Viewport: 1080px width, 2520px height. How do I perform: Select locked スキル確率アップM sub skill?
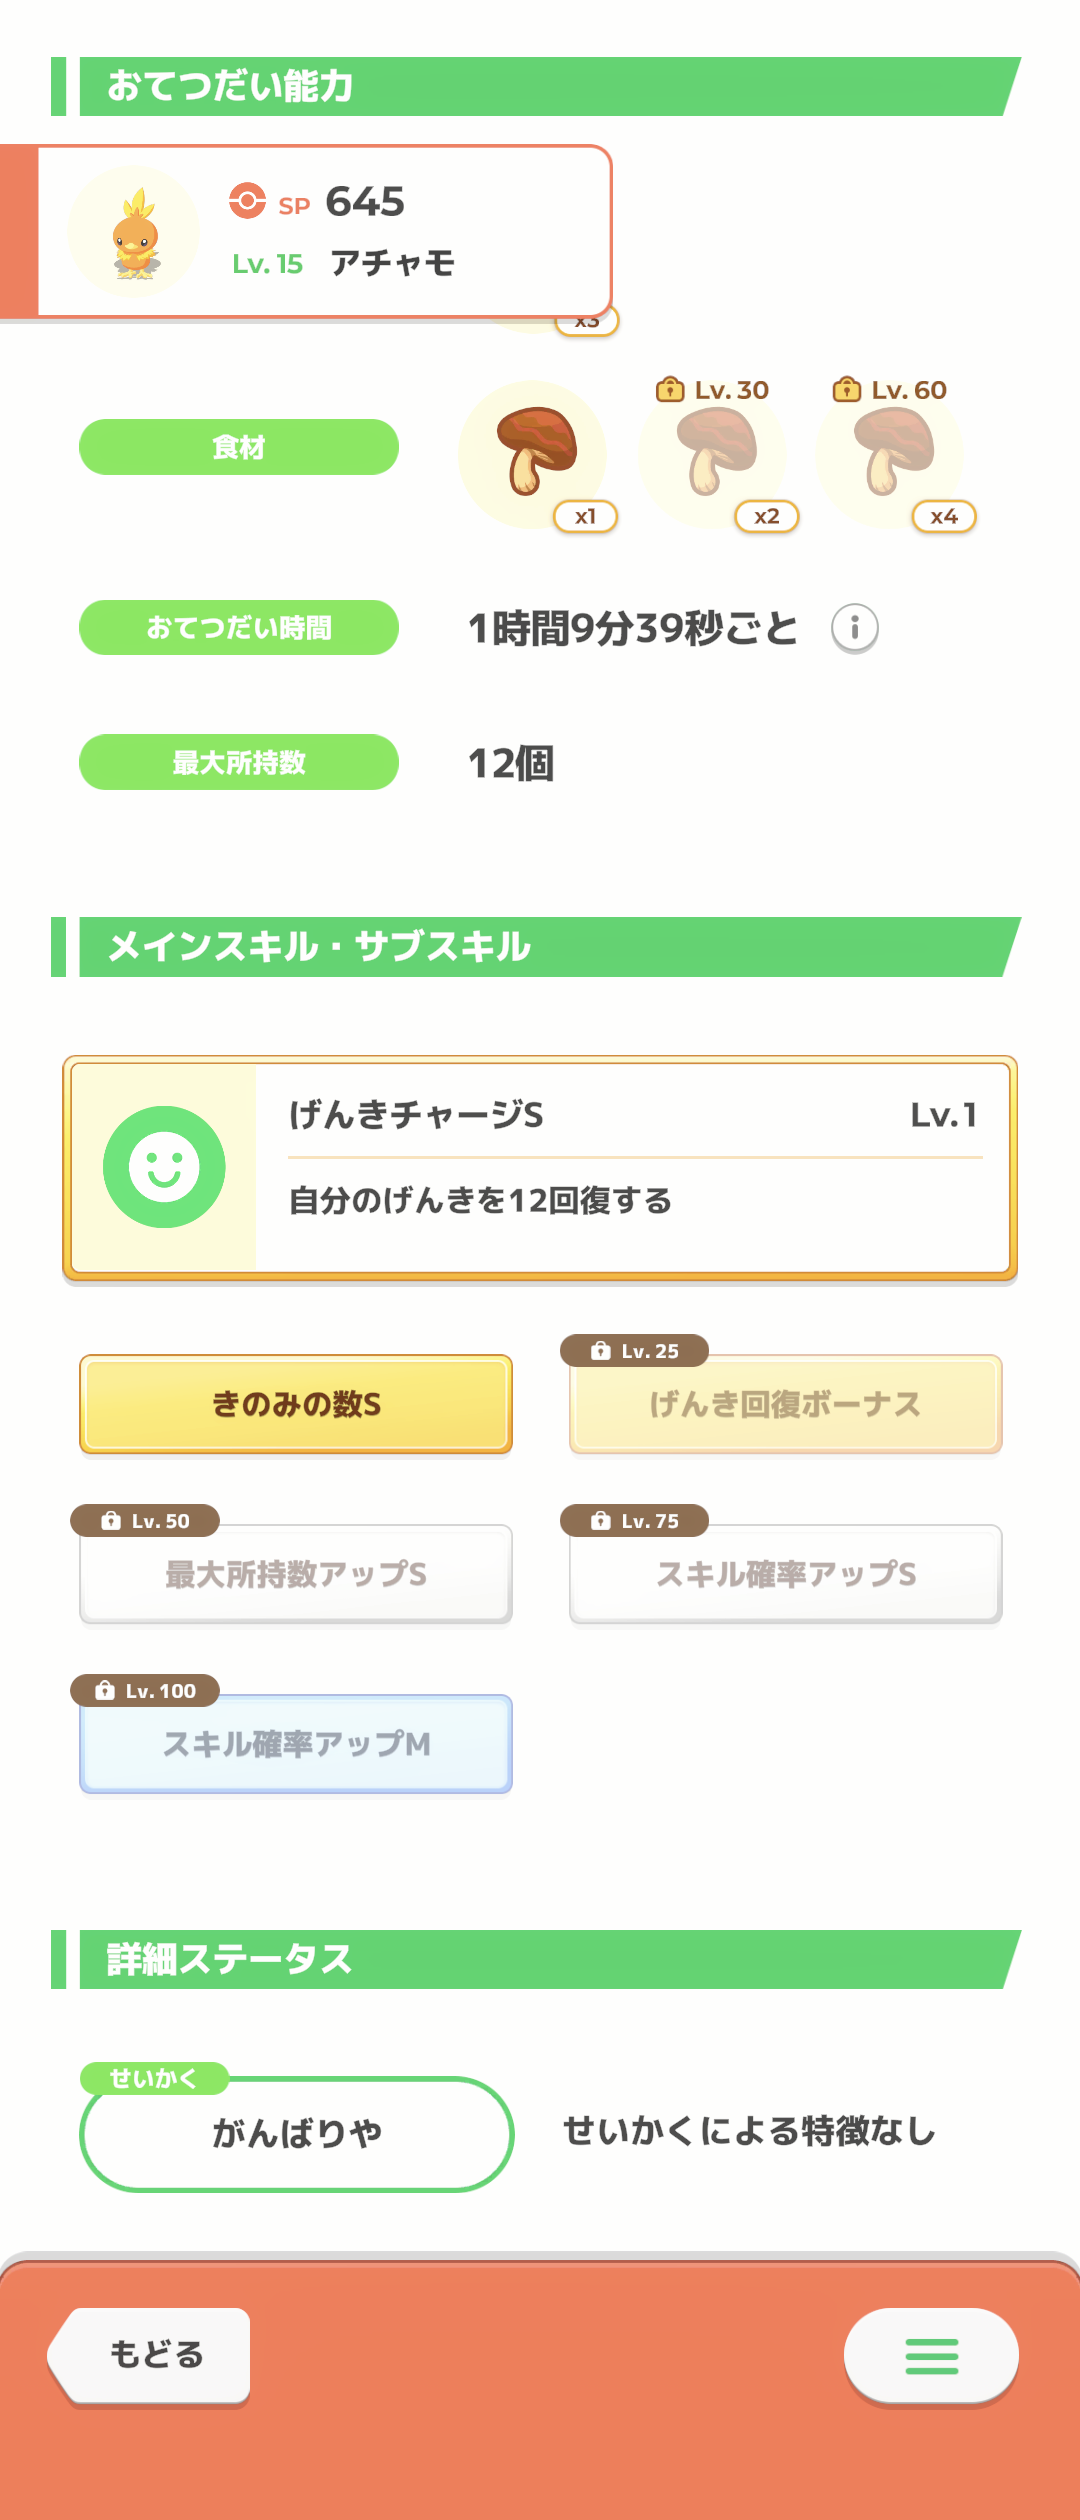pos(296,1744)
